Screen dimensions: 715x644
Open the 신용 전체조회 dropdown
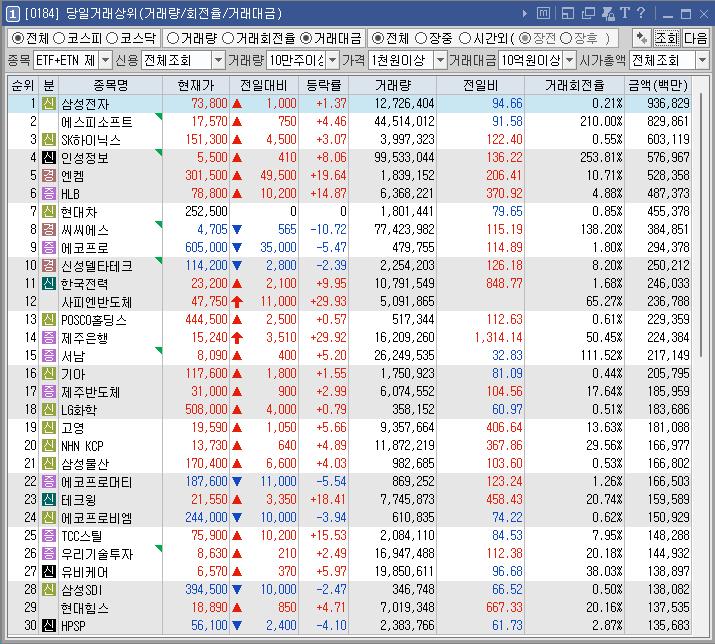point(218,60)
